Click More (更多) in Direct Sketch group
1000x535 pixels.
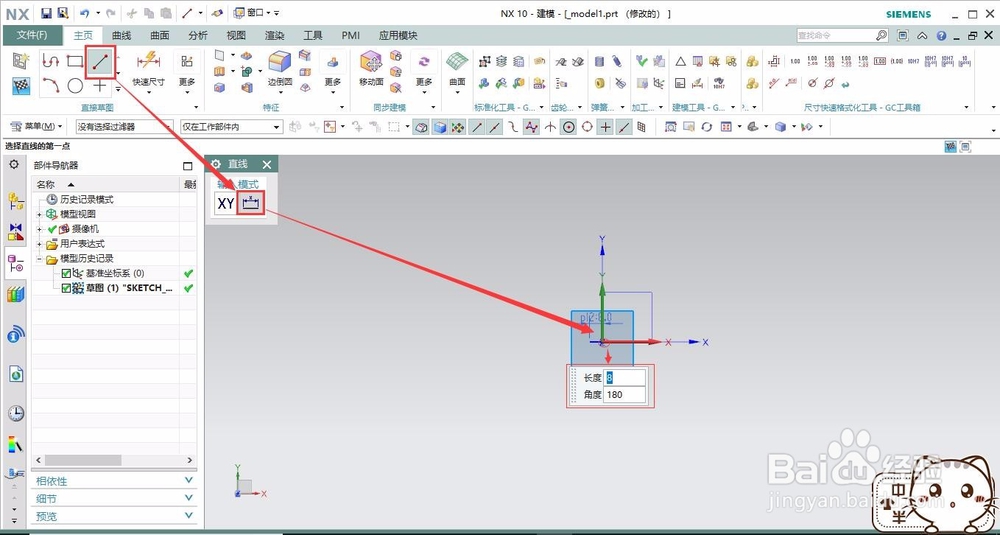187,70
